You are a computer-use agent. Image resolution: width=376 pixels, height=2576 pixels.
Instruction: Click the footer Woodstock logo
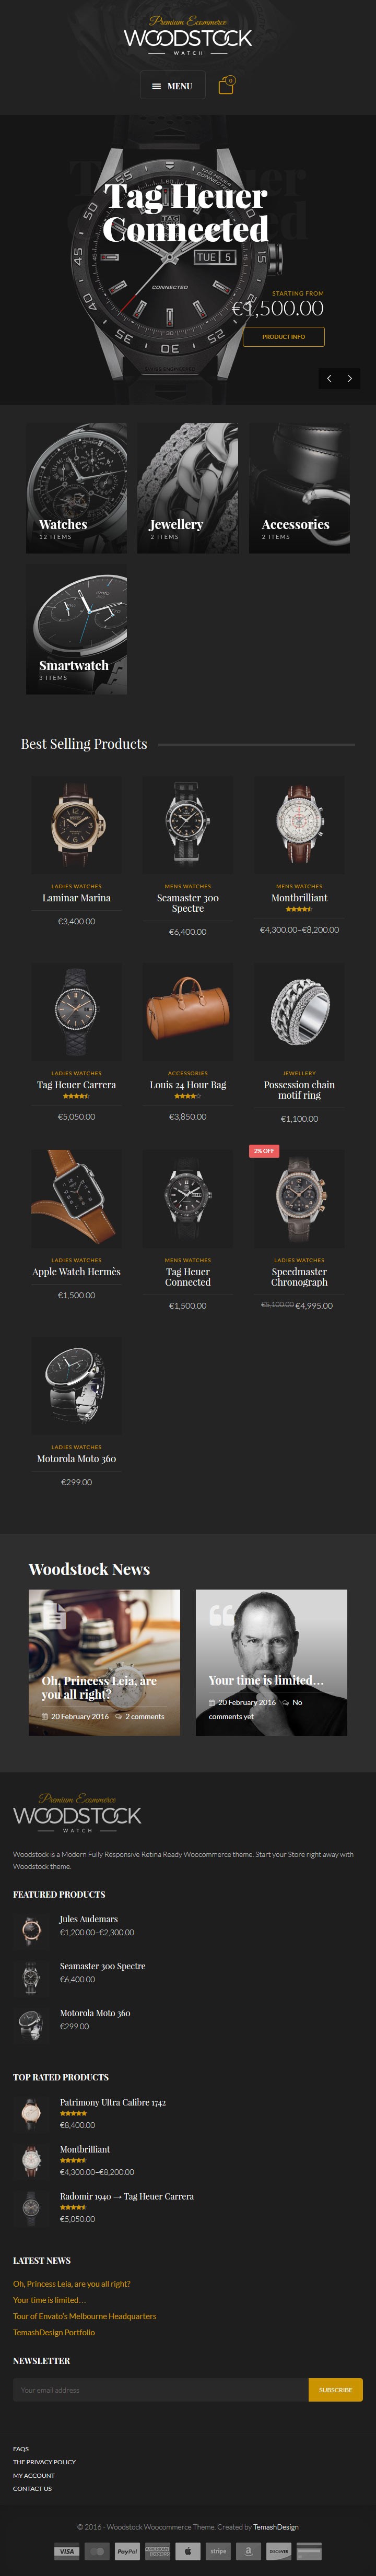click(77, 1814)
